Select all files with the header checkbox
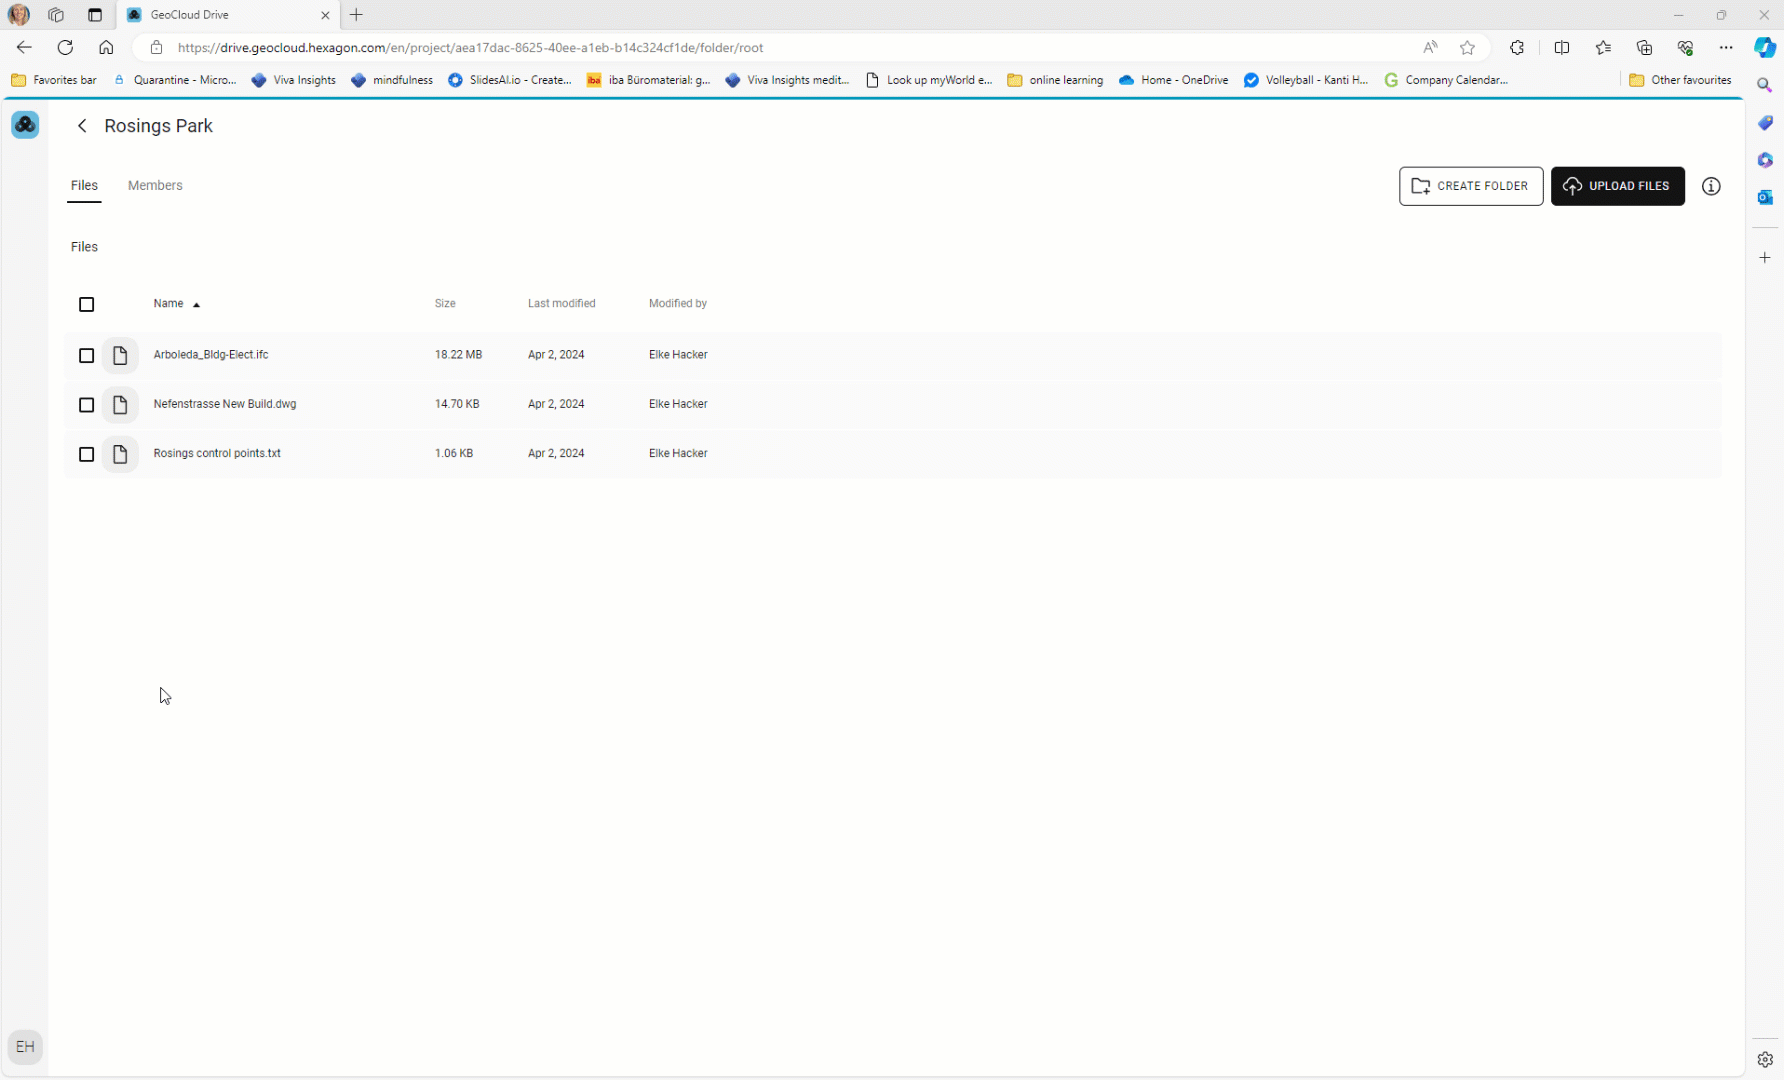The image size is (1784, 1080). (x=86, y=304)
